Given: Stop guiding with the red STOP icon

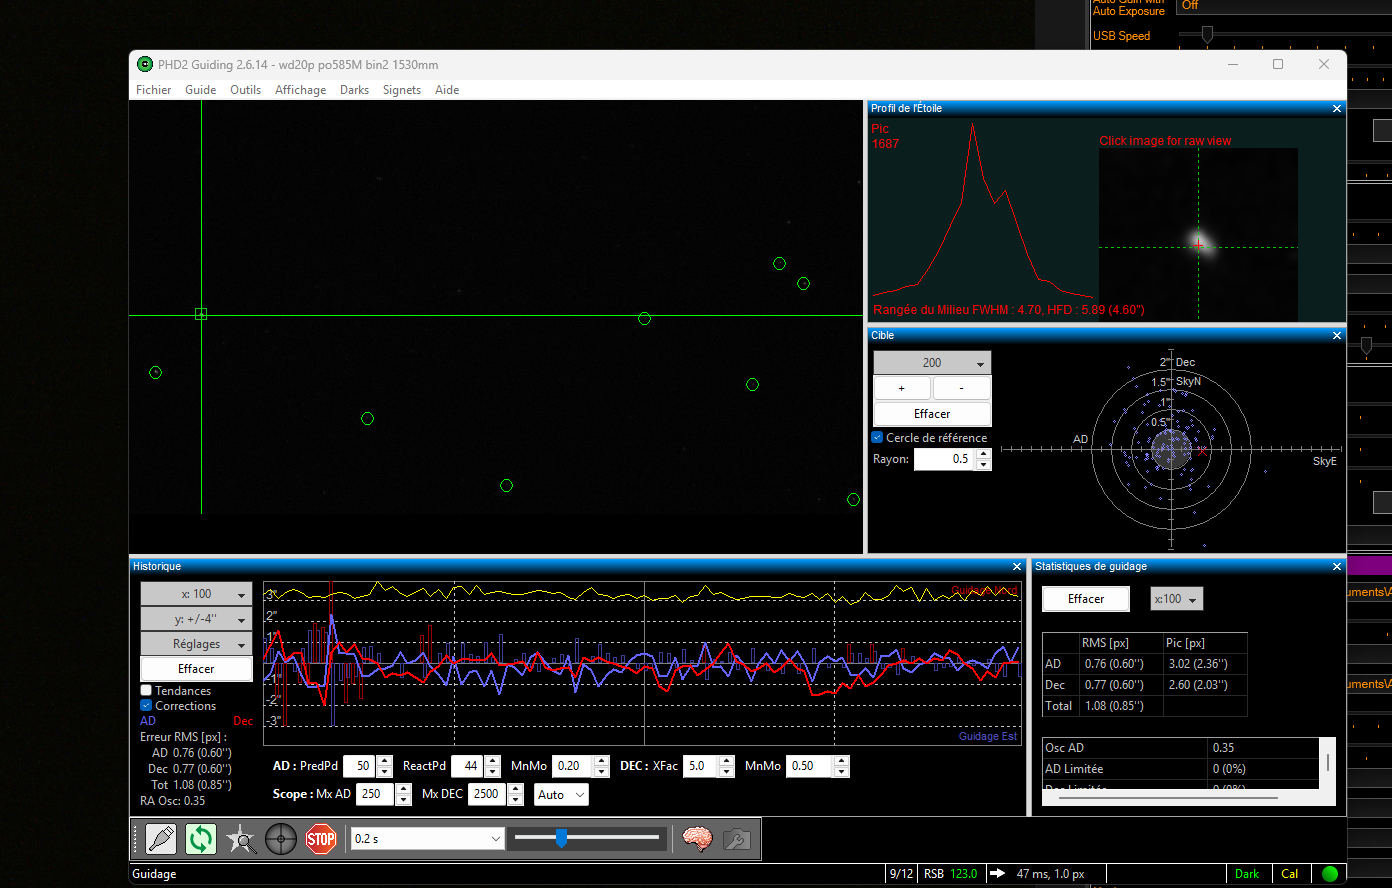Looking at the screenshot, I should (320, 839).
